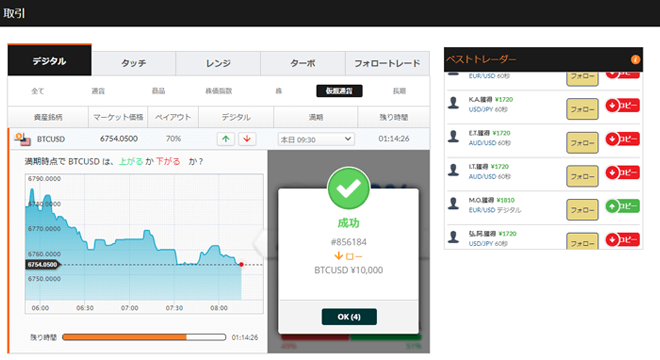The image size is (660, 360).
Task: Filter assets by 通貨
Action: click(98, 91)
